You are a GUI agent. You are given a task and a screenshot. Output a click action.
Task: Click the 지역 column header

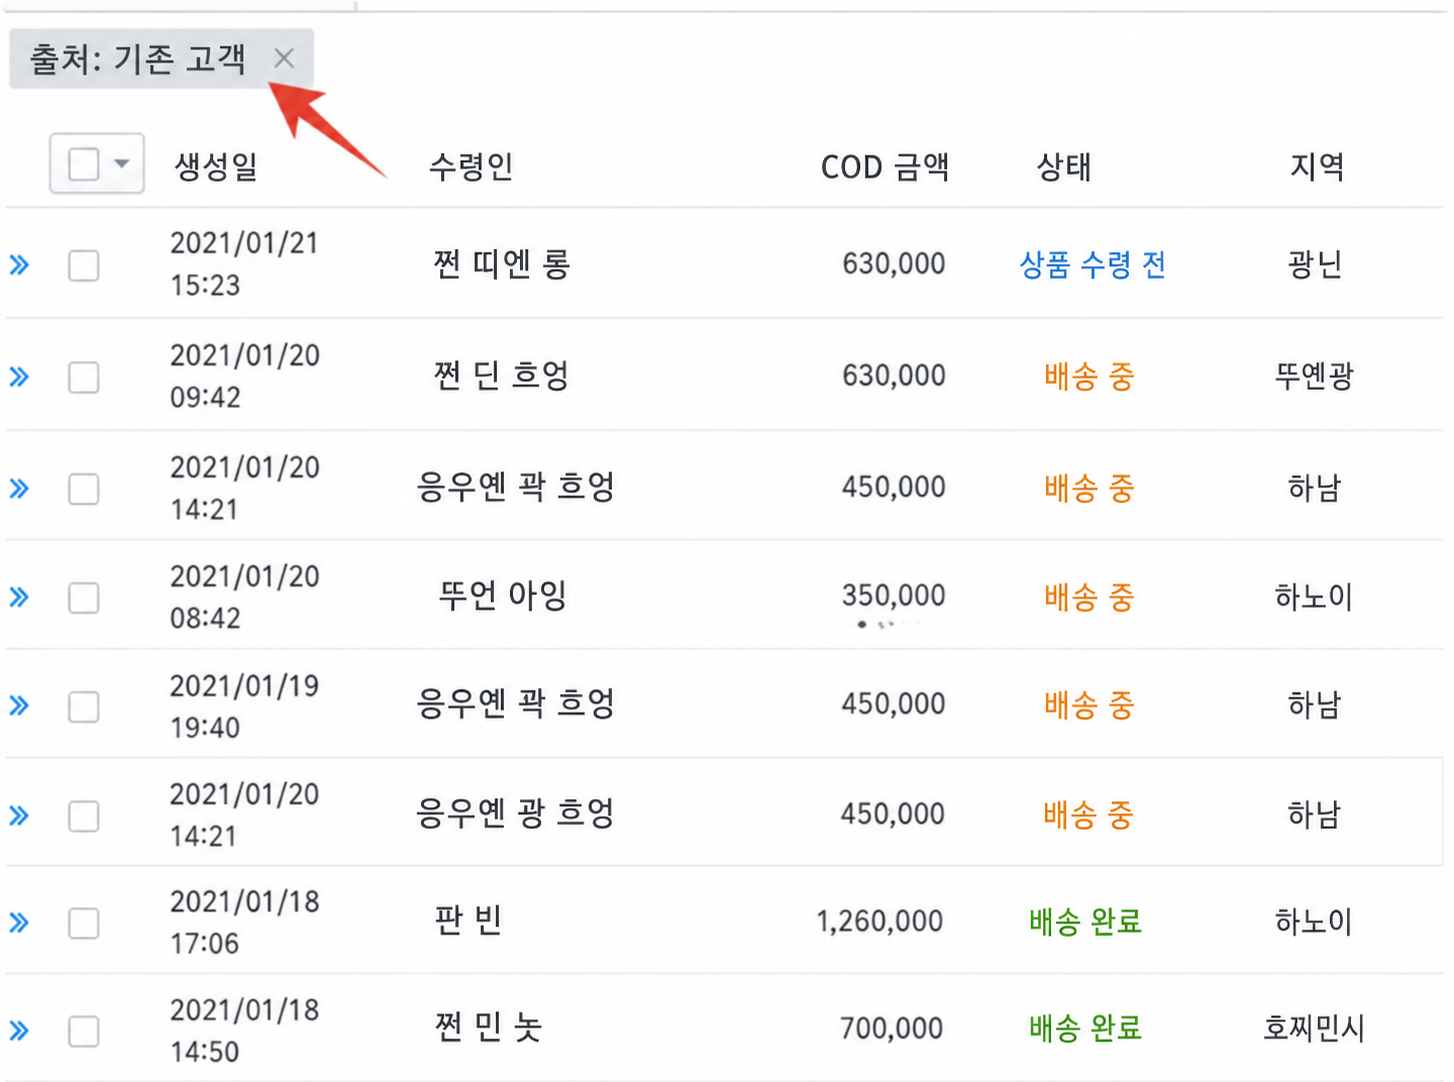(x=1317, y=166)
